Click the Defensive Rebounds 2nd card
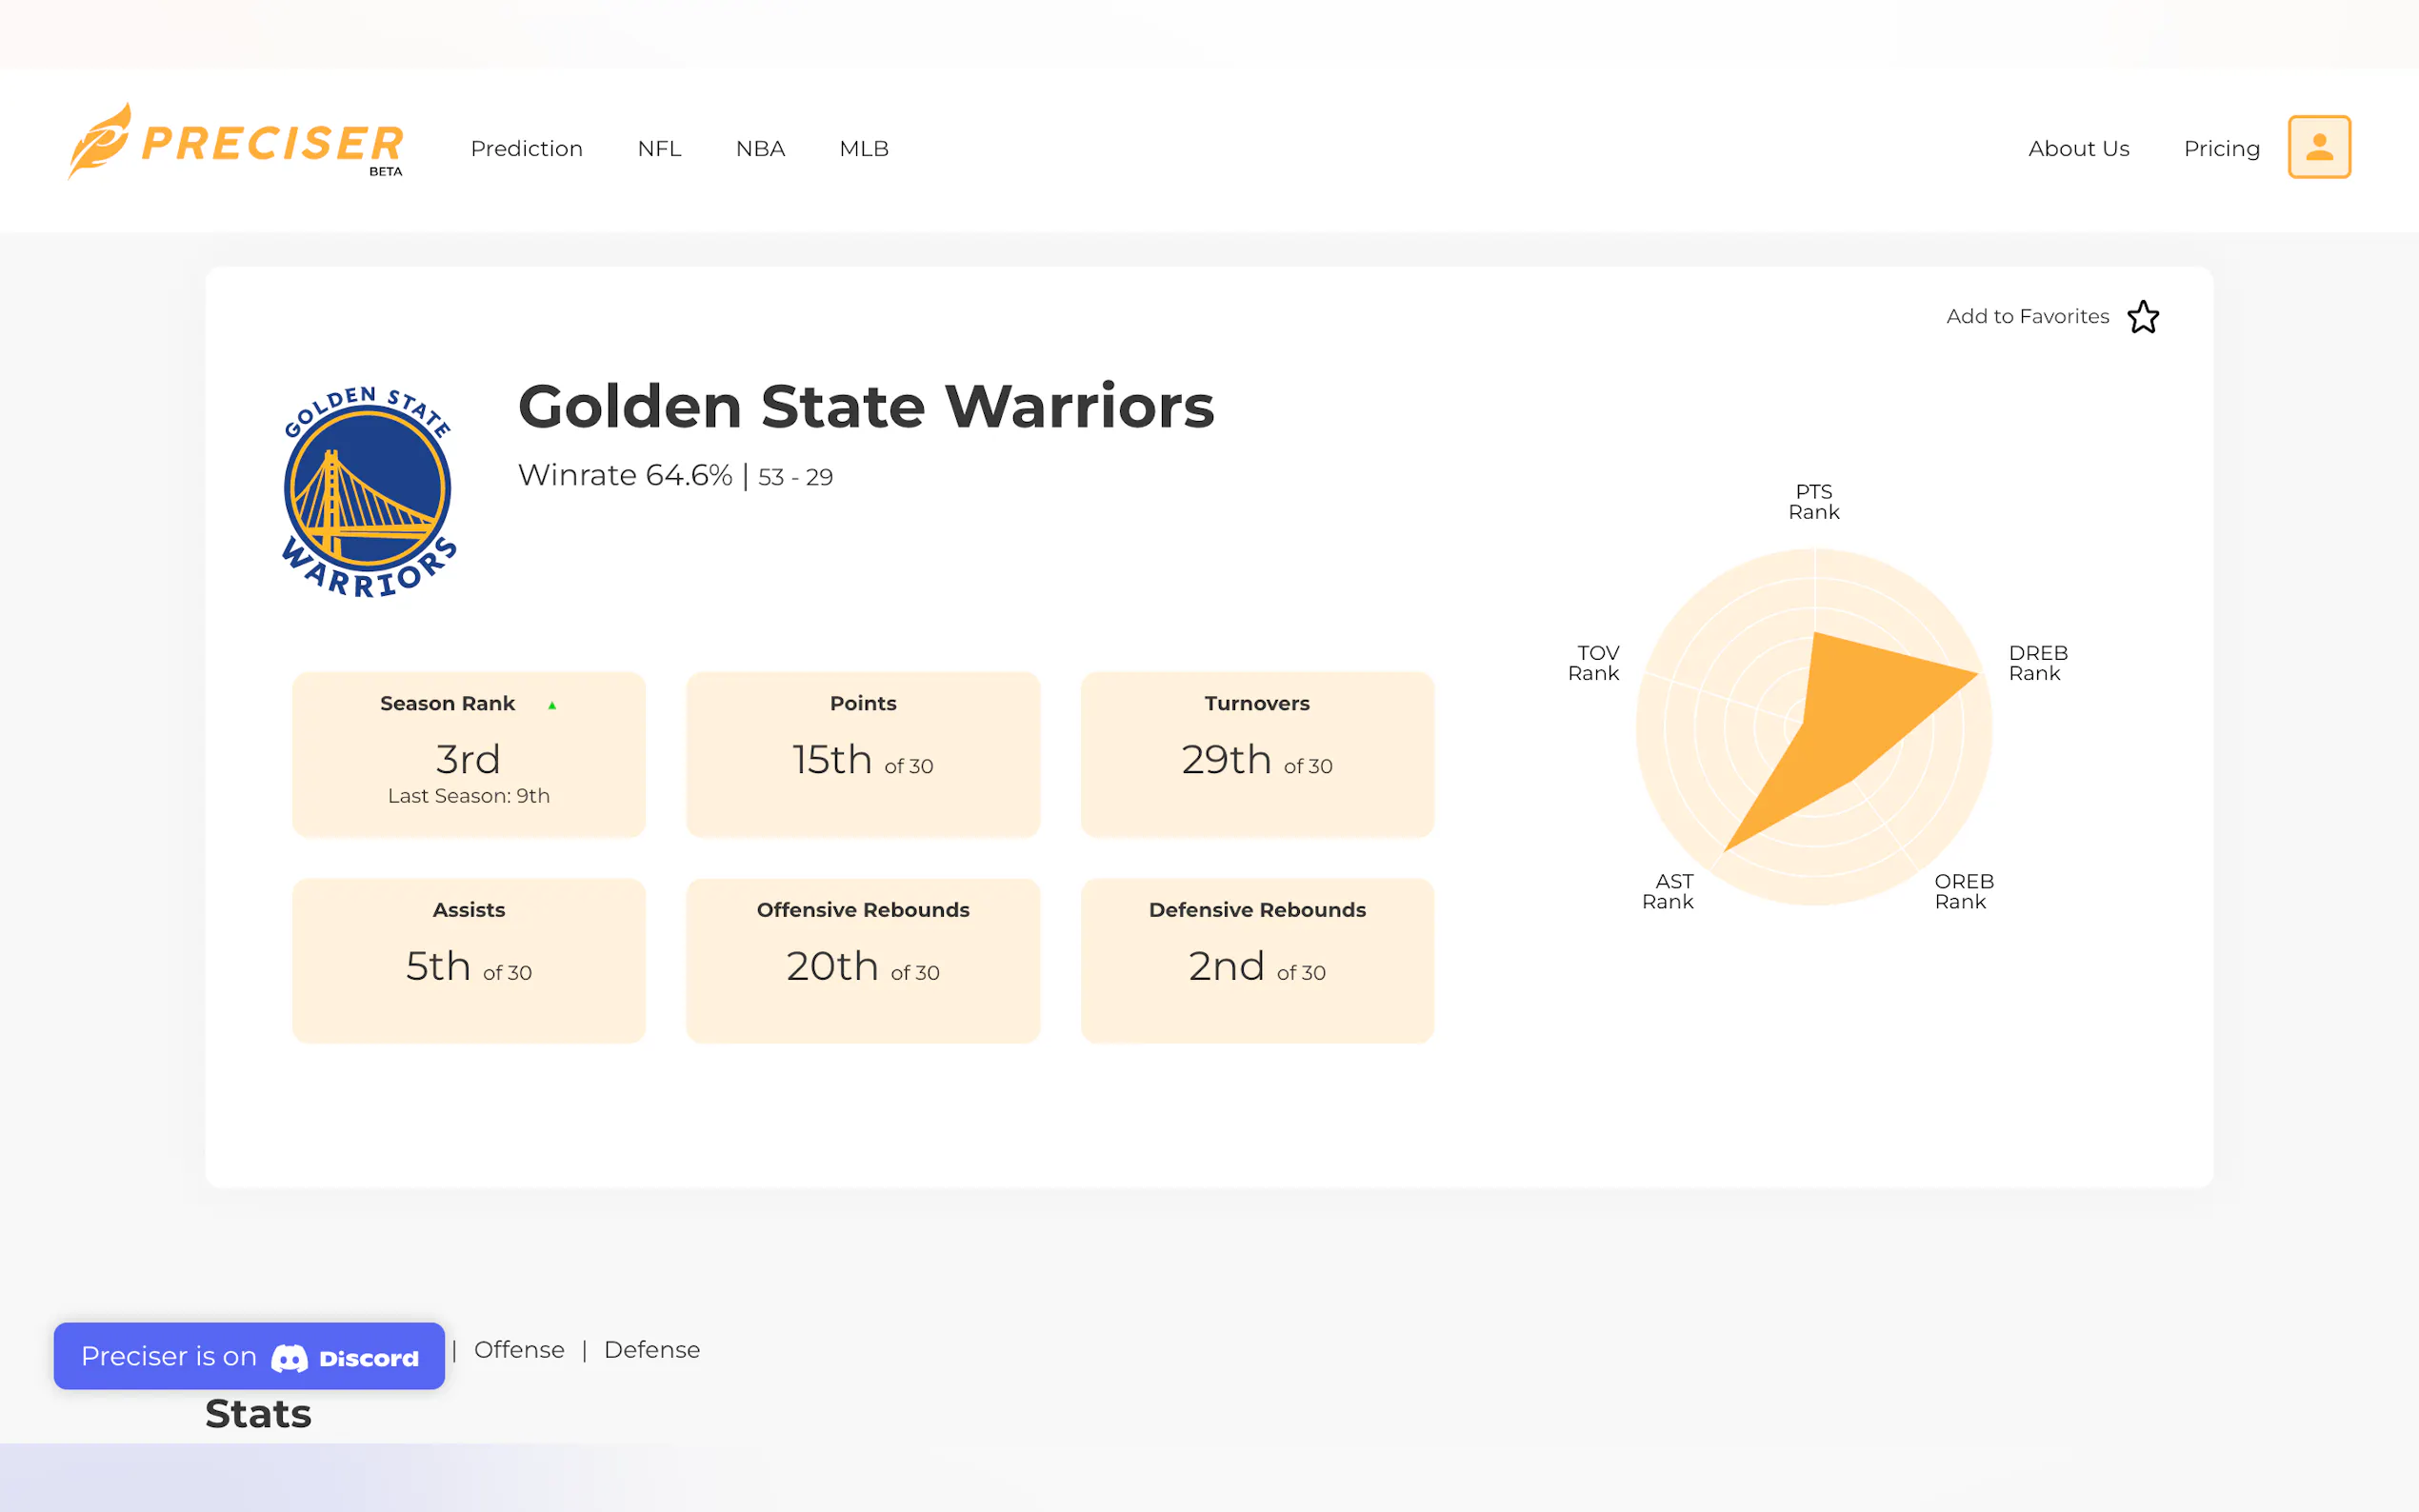The image size is (2419, 1512). coord(1257,960)
